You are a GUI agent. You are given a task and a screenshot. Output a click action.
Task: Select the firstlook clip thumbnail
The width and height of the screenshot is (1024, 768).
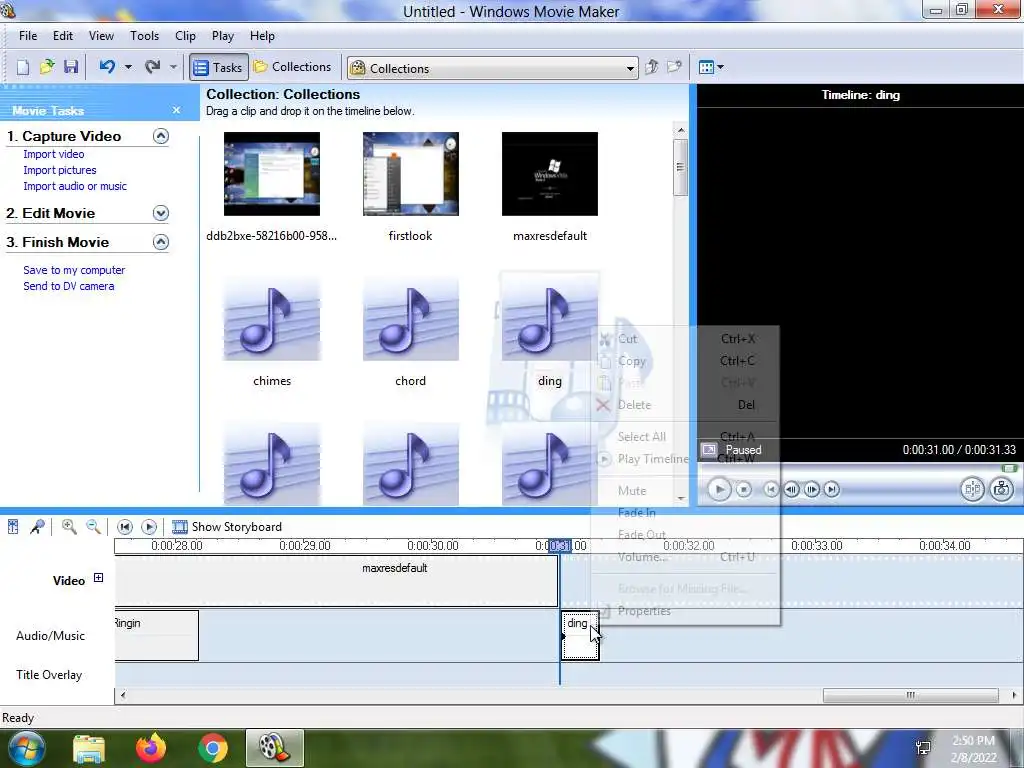(x=410, y=174)
